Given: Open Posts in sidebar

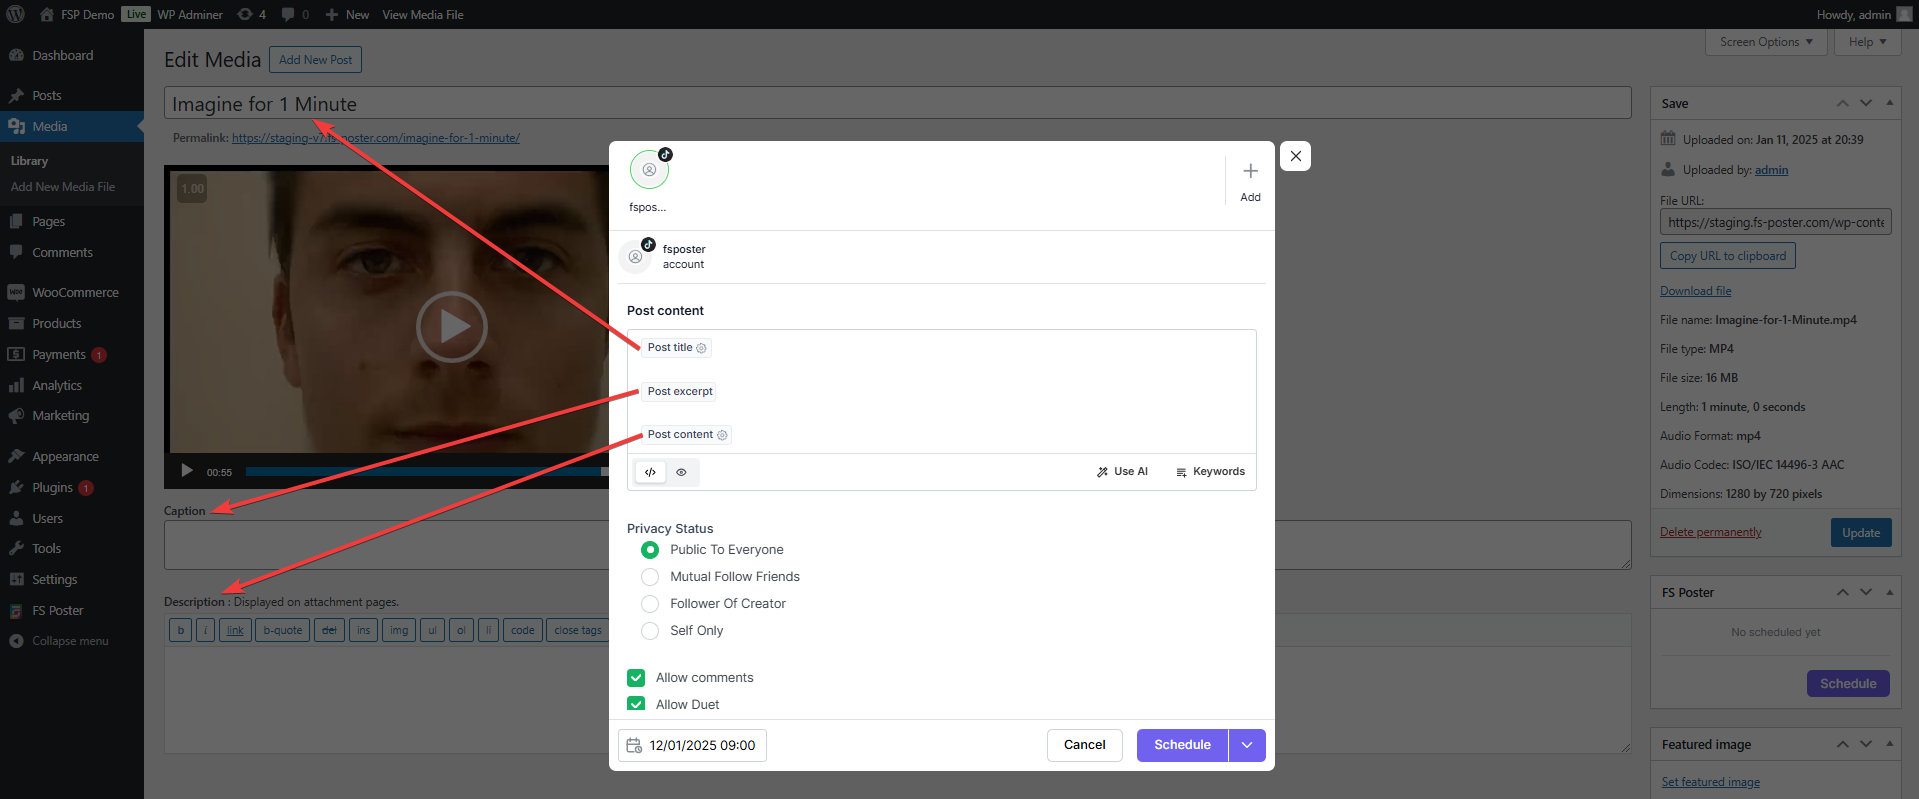Looking at the screenshot, I should (x=47, y=95).
